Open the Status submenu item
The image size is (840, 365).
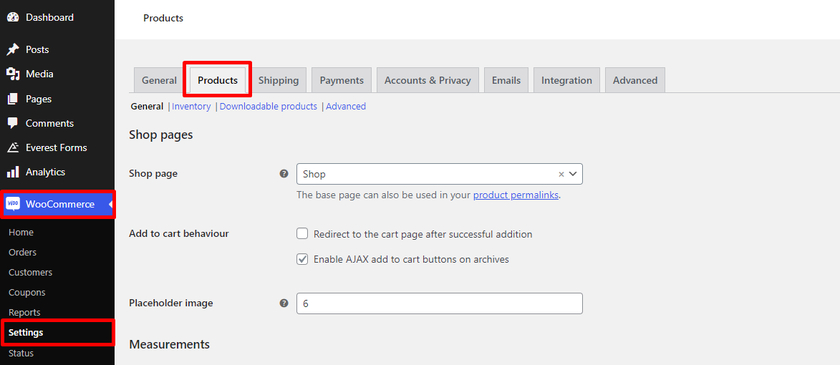(21, 353)
